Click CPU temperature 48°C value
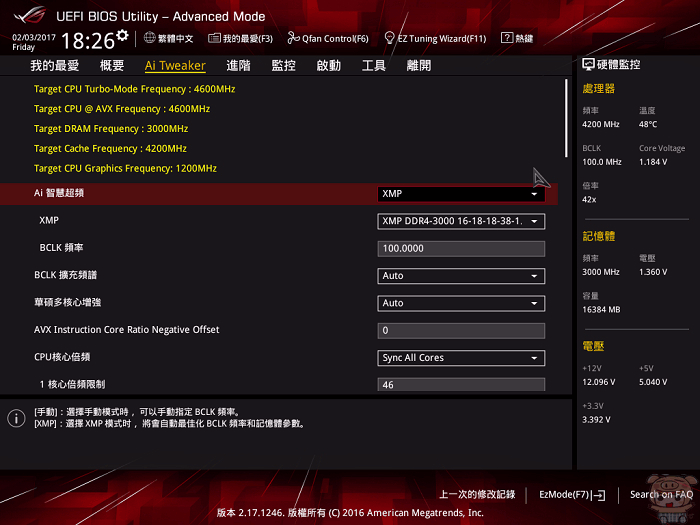Viewport: 700px width, 525px height. pyautogui.click(x=648, y=124)
